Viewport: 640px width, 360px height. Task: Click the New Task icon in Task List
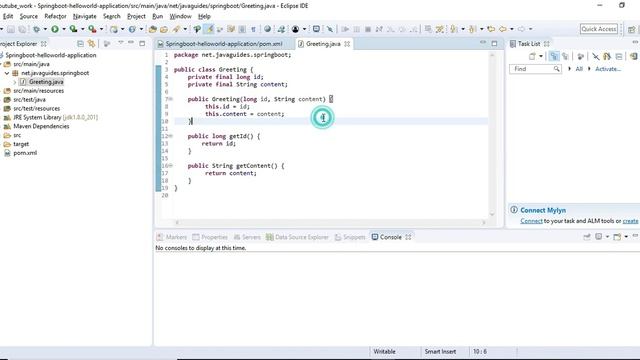[532, 56]
